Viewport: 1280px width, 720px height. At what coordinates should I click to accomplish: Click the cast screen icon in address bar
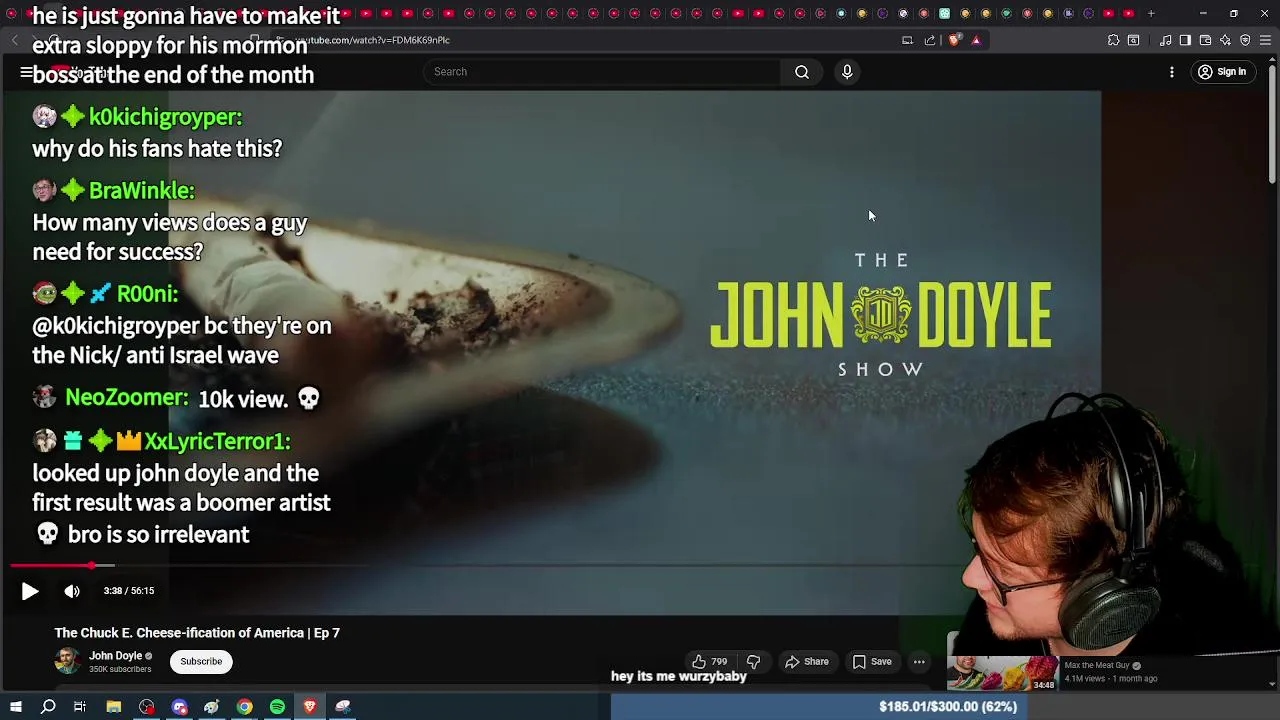pyautogui.click(x=907, y=40)
